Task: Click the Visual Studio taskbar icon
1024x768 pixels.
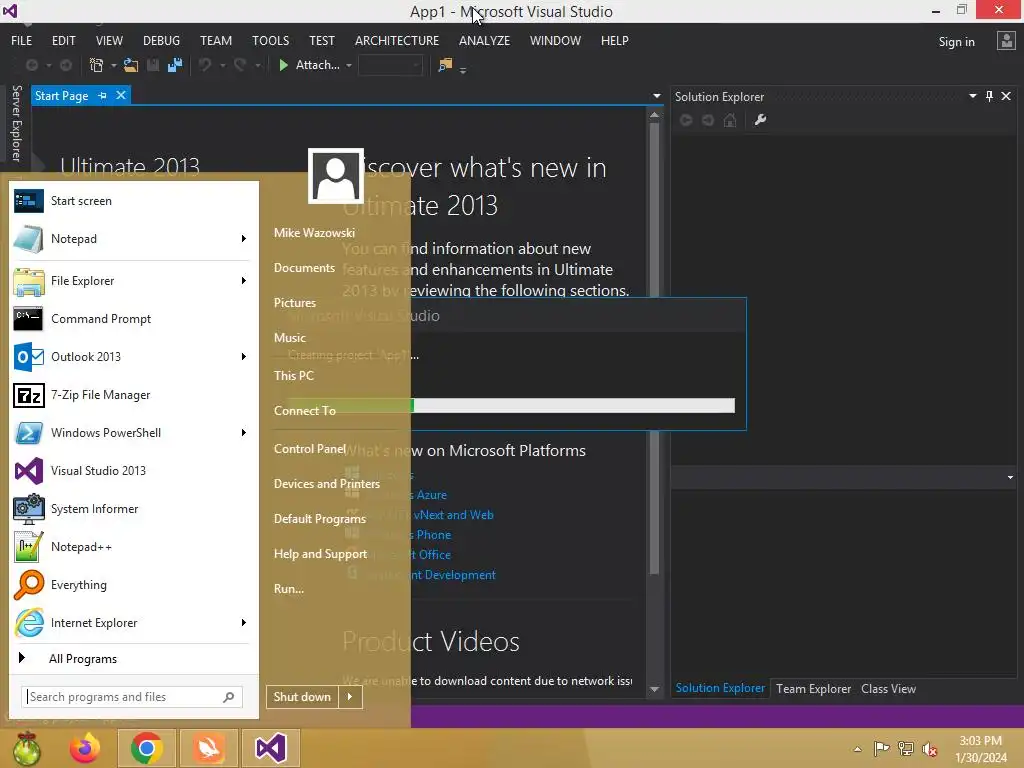Action: pos(271,748)
